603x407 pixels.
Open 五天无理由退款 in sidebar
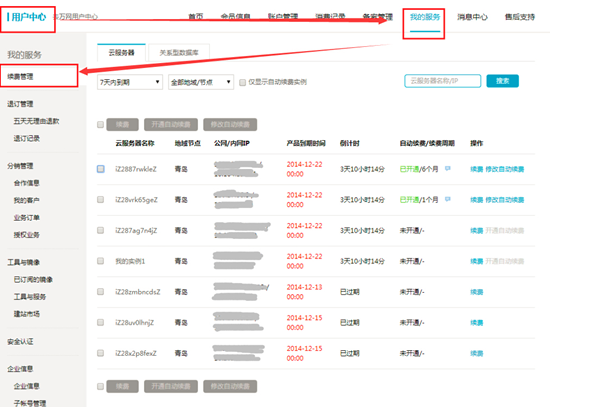click(37, 120)
